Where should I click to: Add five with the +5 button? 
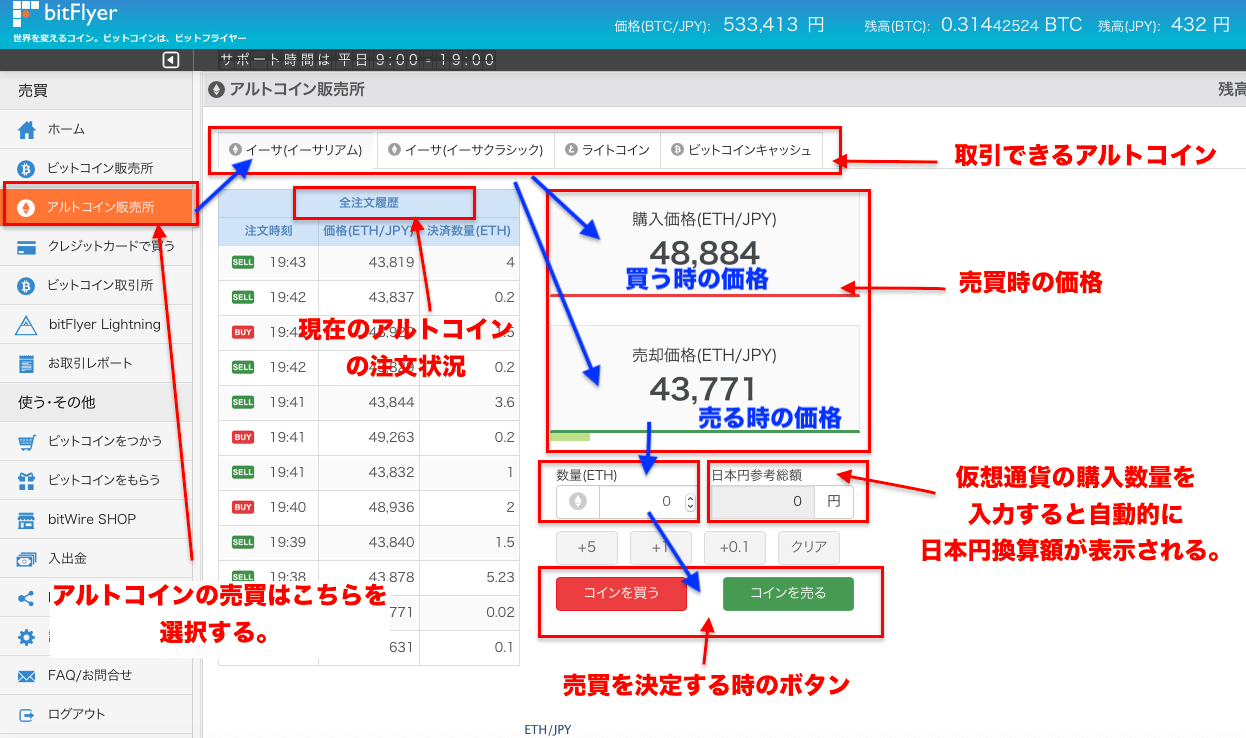pyautogui.click(x=586, y=548)
